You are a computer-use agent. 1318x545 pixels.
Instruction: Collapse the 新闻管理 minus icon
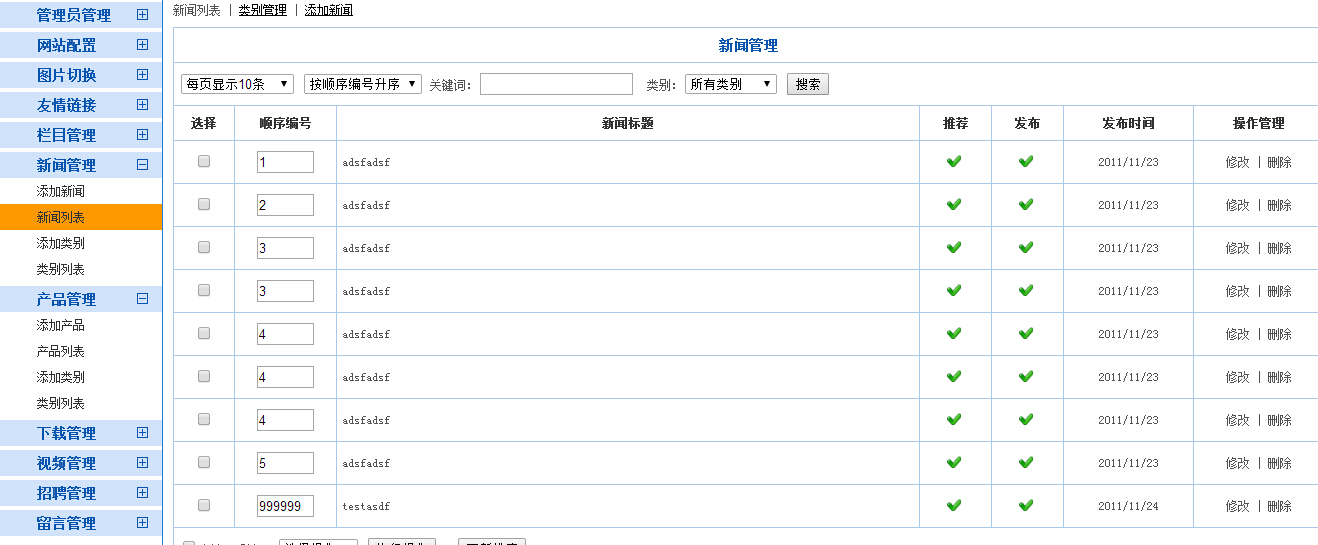(142, 165)
